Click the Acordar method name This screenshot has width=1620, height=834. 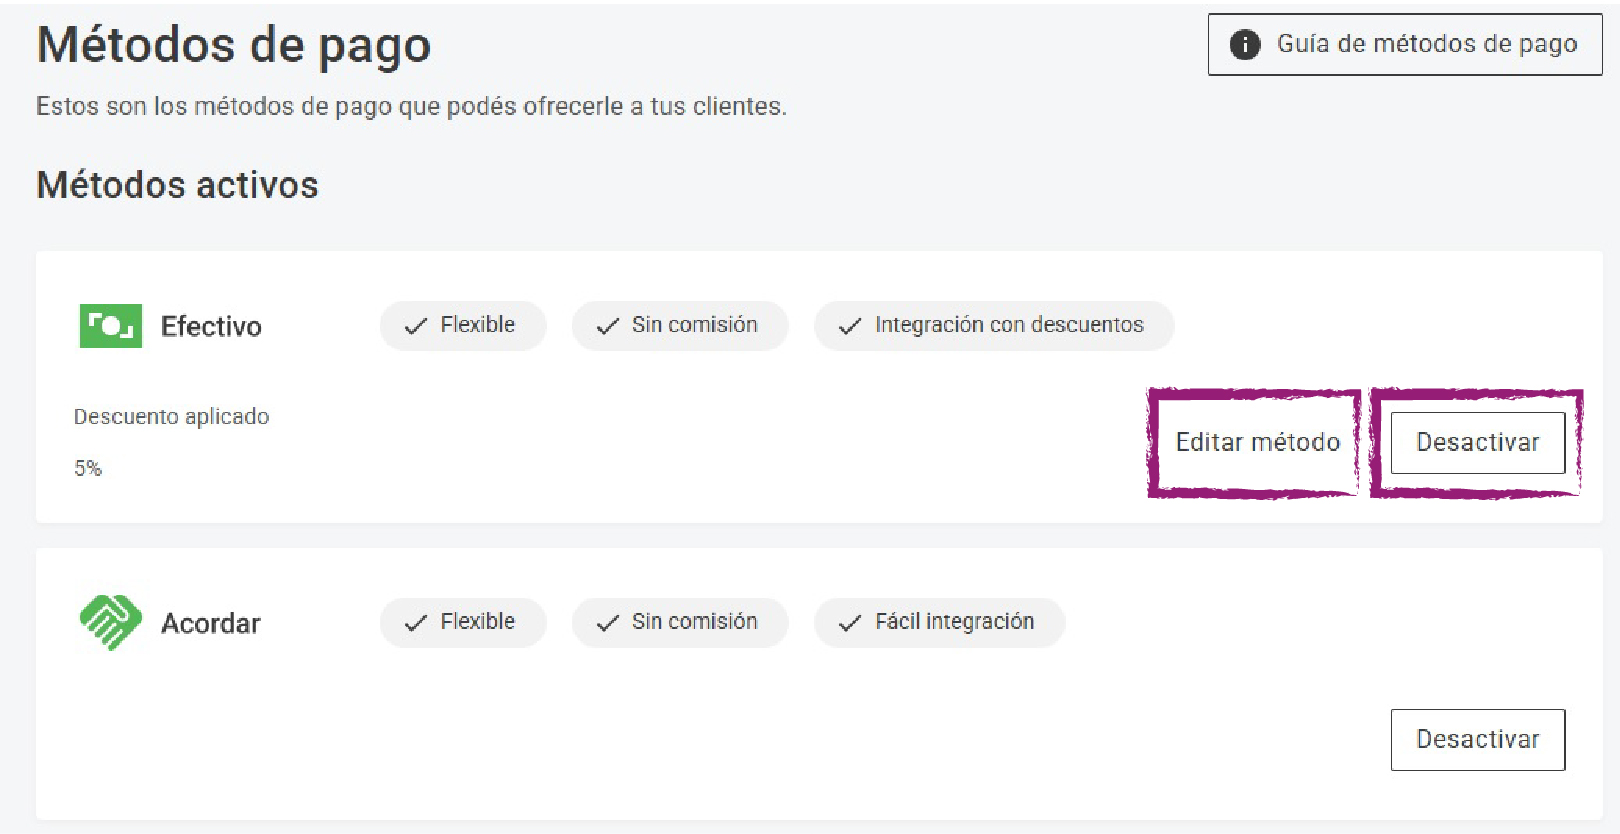coord(211,623)
